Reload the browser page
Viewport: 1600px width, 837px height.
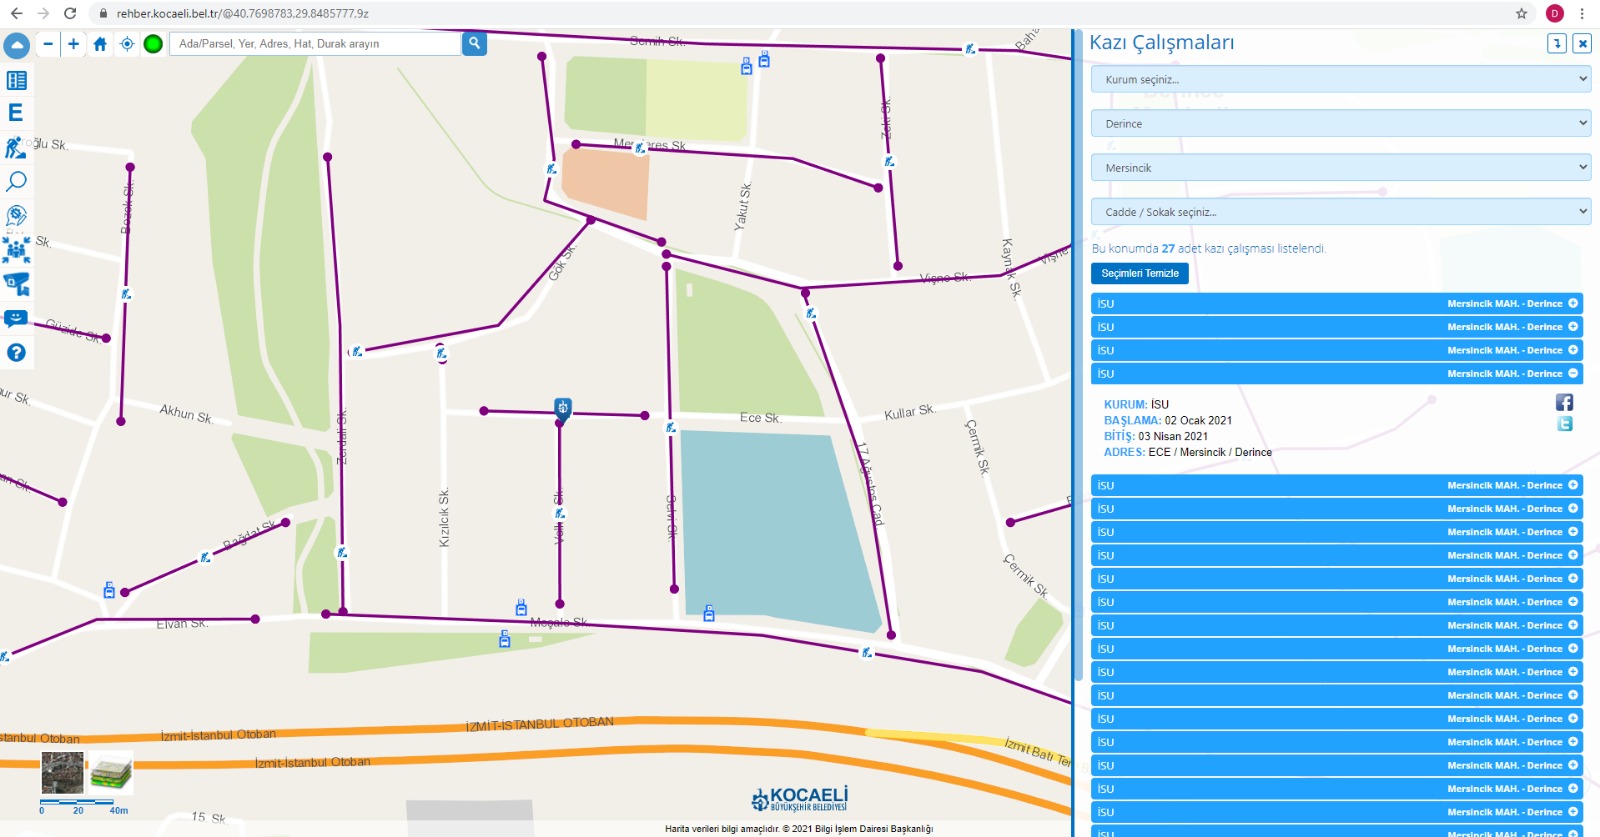tap(69, 13)
